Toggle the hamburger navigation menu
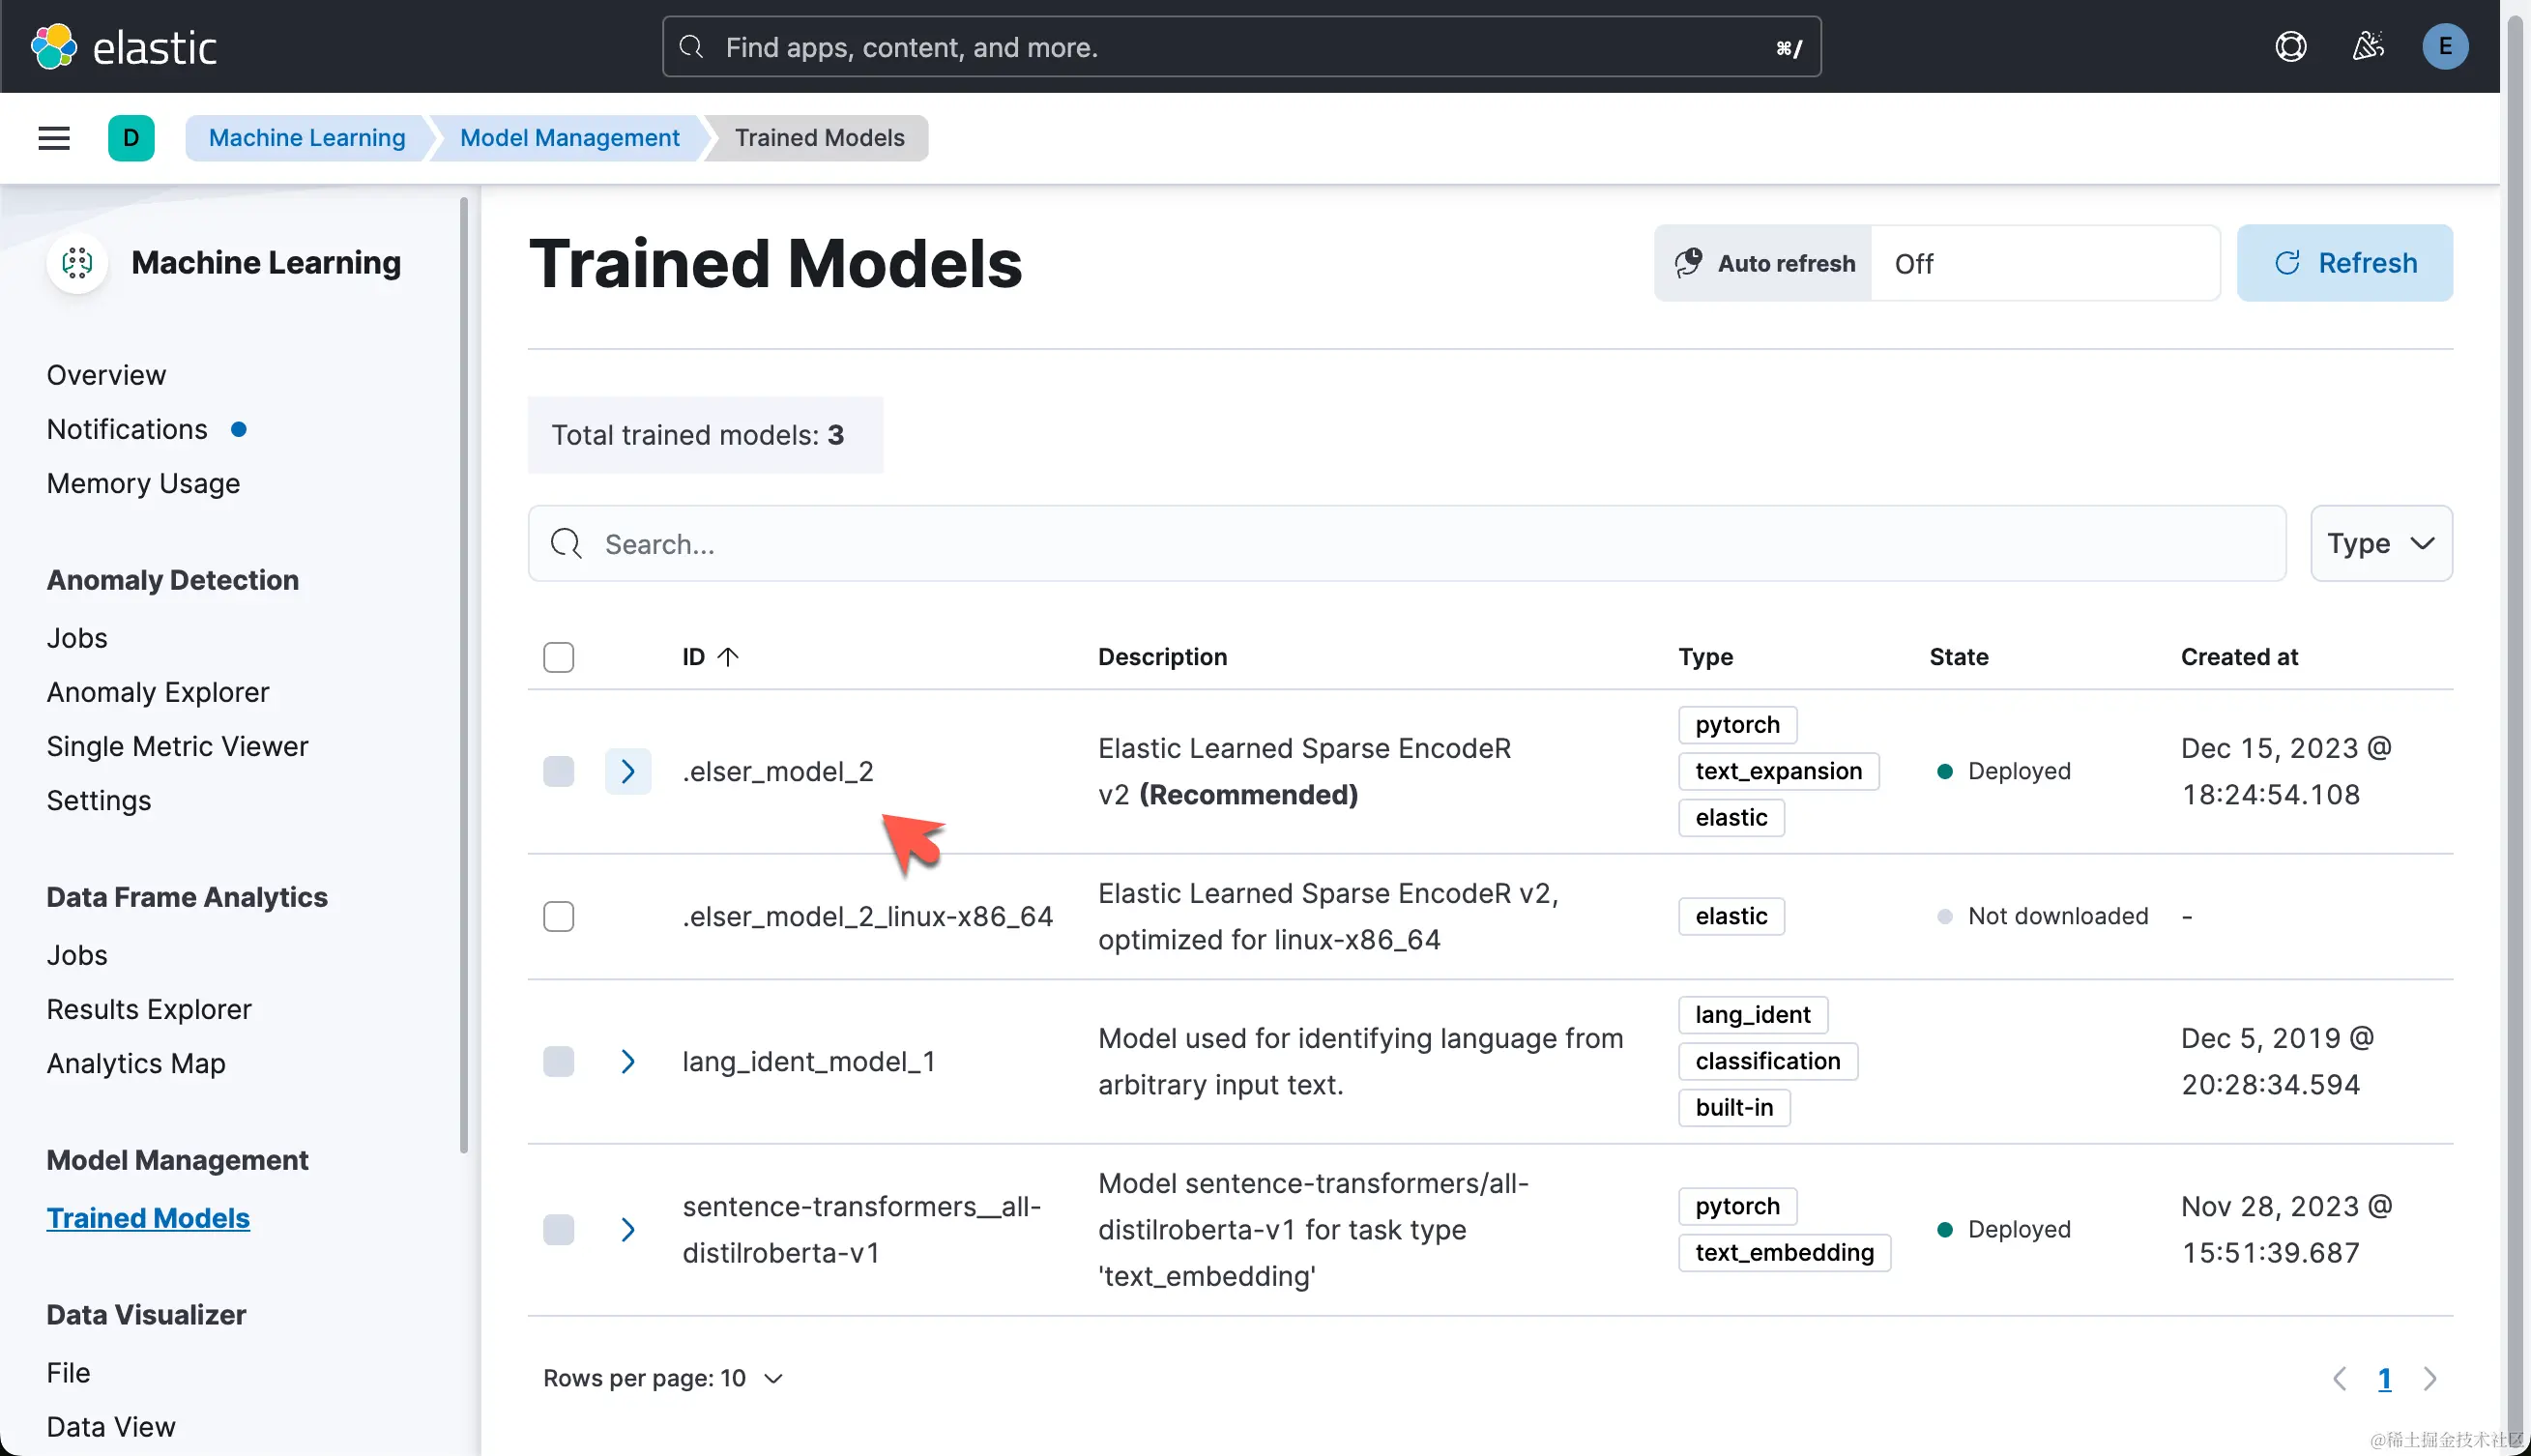Screen dimensions: 2531x1456 coord(54,138)
